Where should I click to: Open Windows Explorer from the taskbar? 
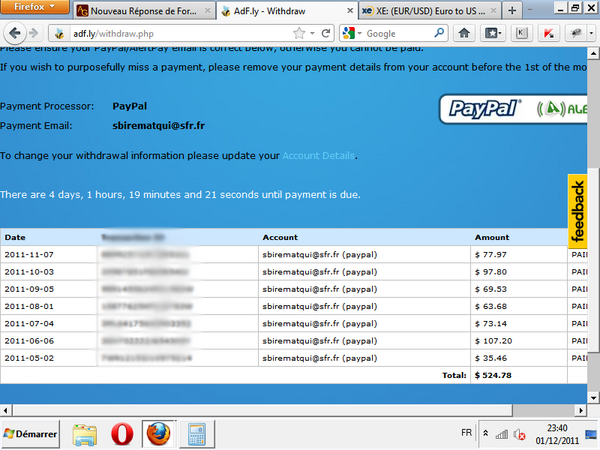85,434
